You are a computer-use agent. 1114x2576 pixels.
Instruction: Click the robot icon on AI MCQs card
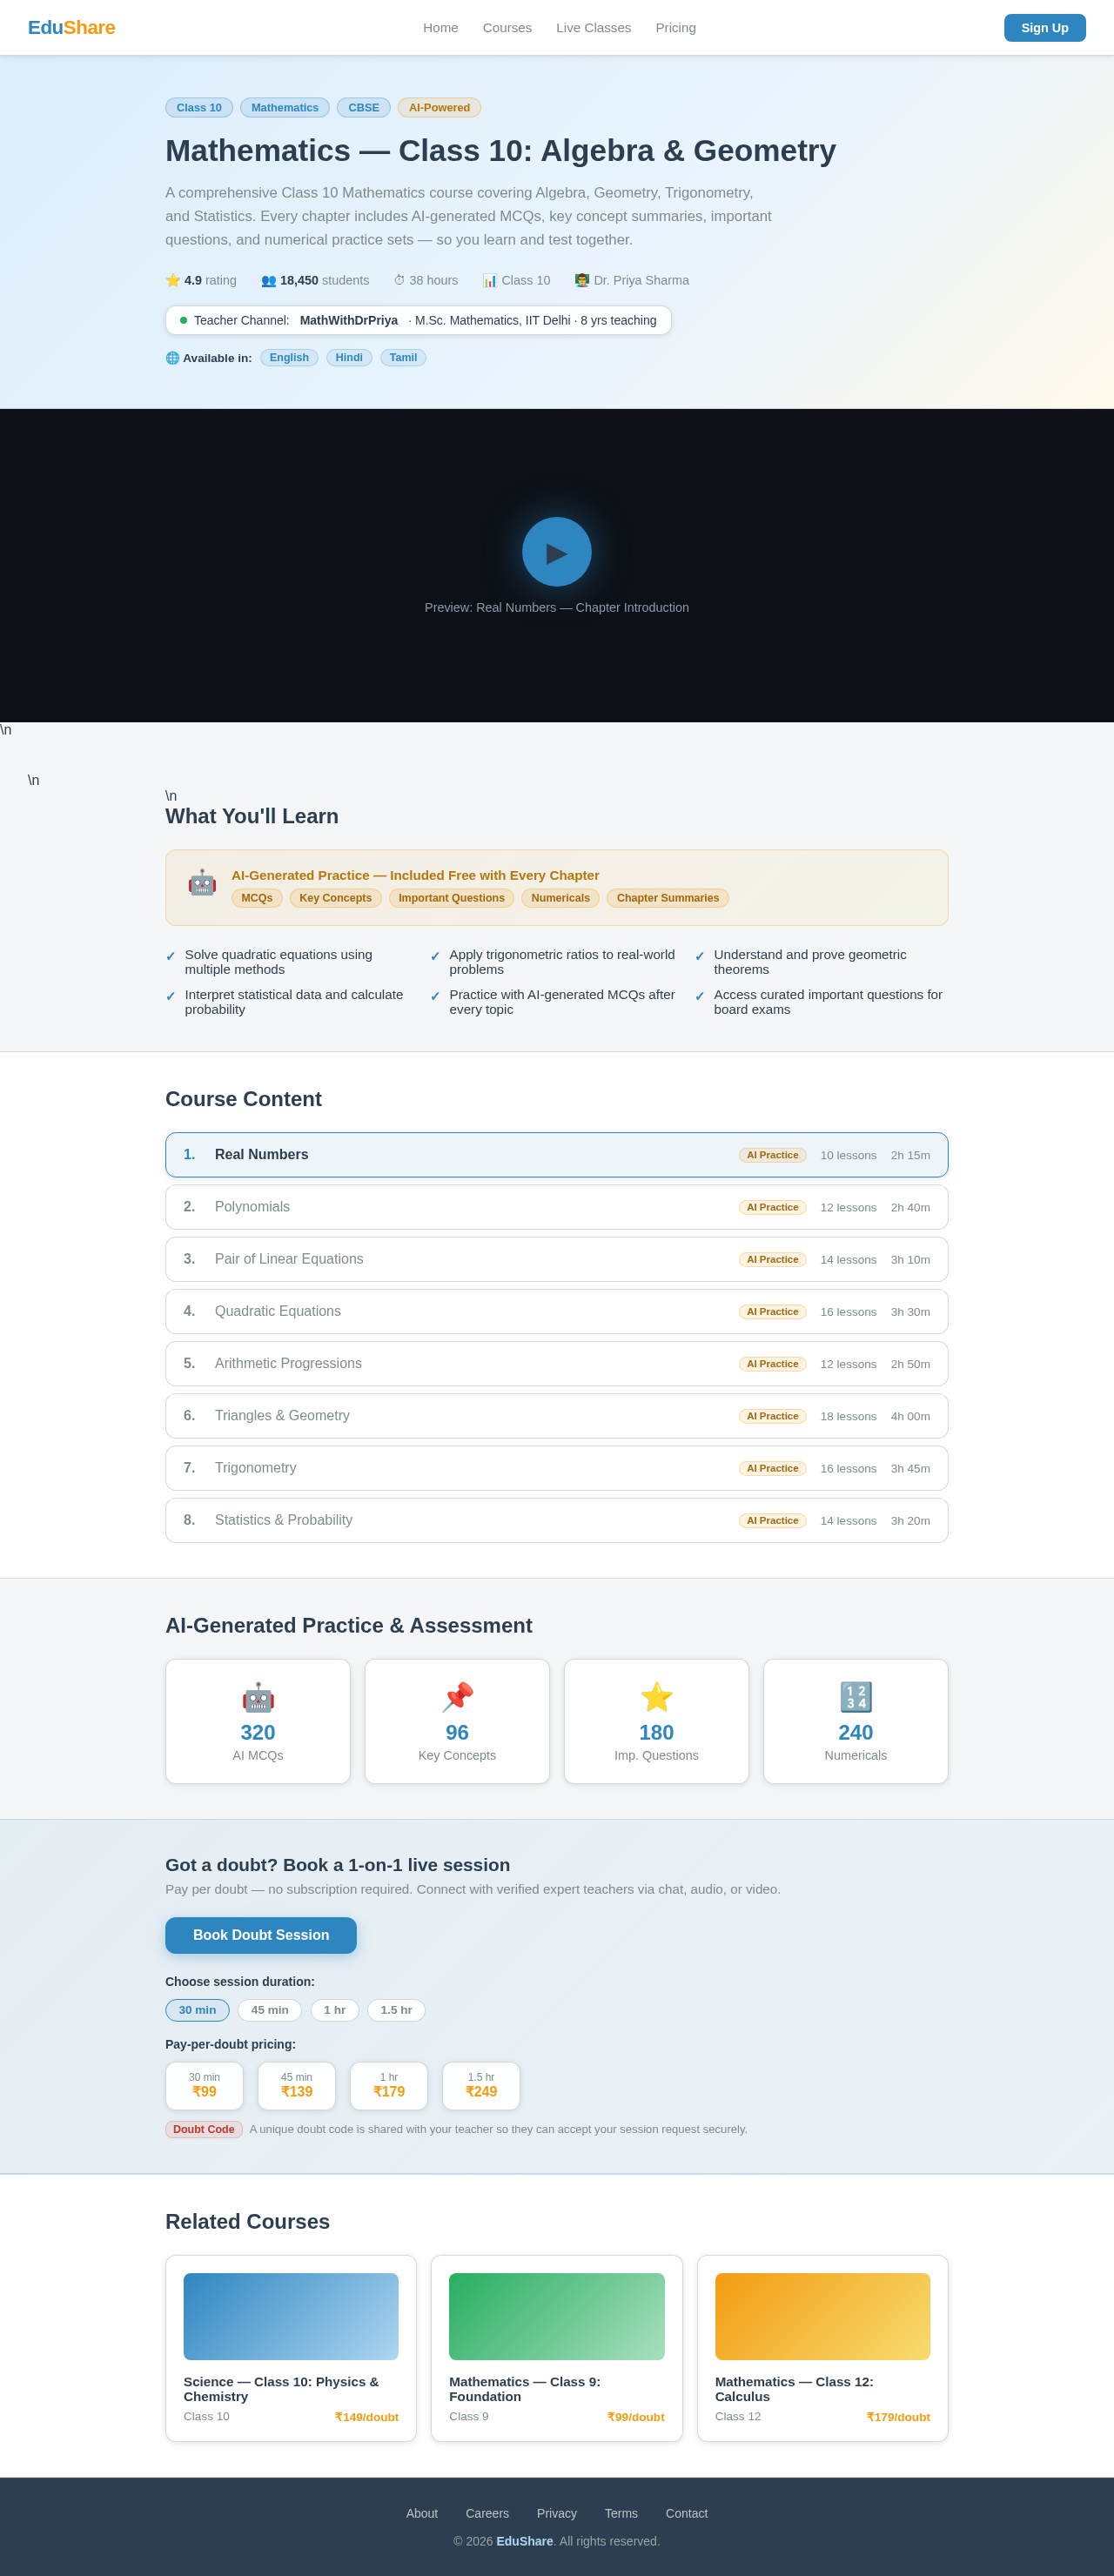tap(258, 1697)
